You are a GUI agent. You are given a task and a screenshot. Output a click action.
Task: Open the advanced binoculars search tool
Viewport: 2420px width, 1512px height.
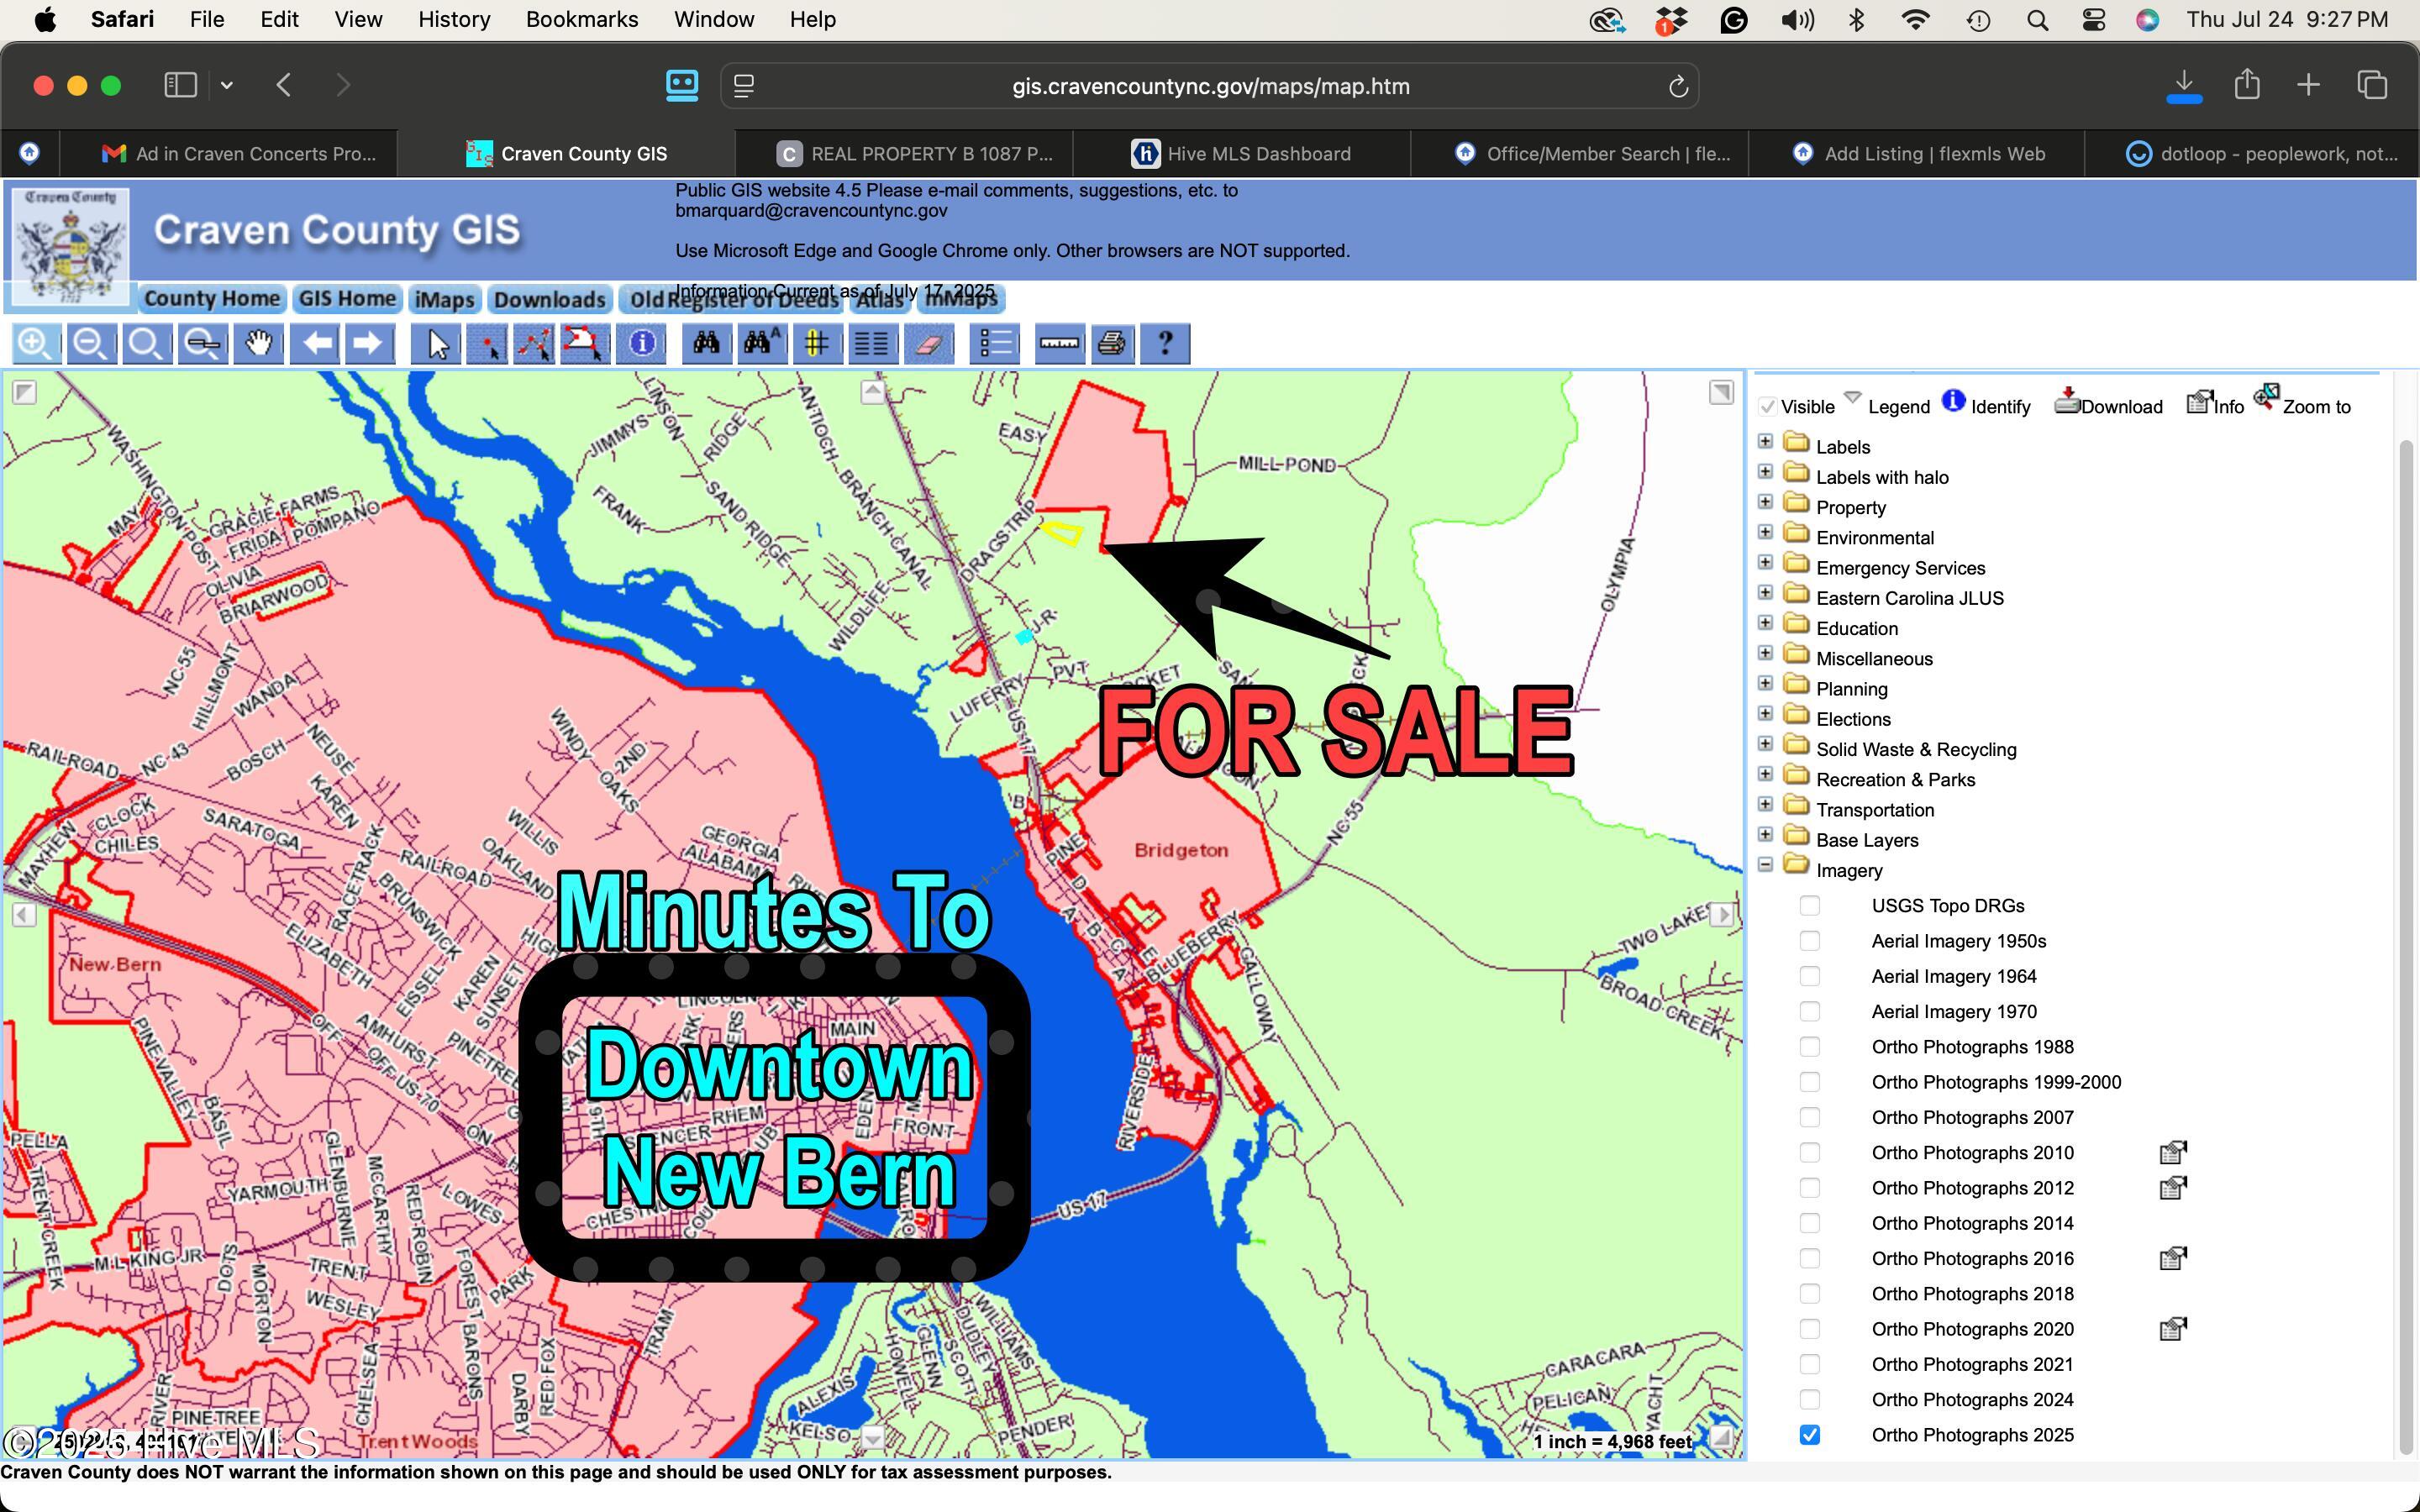[x=761, y=344]
